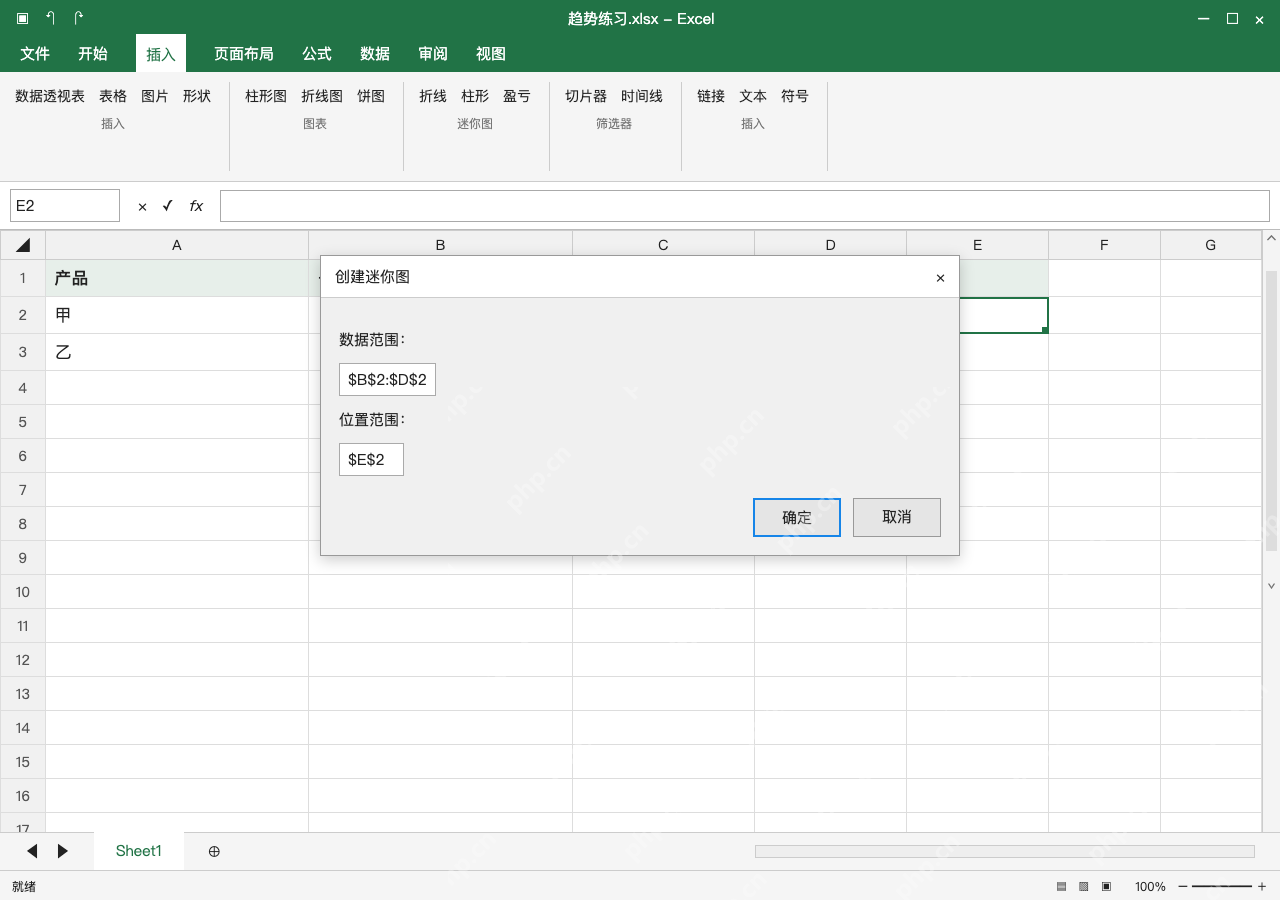Viewport: 1280px width, 900px height.
Task: Open the fx insert function button
Action: point(196,206)
